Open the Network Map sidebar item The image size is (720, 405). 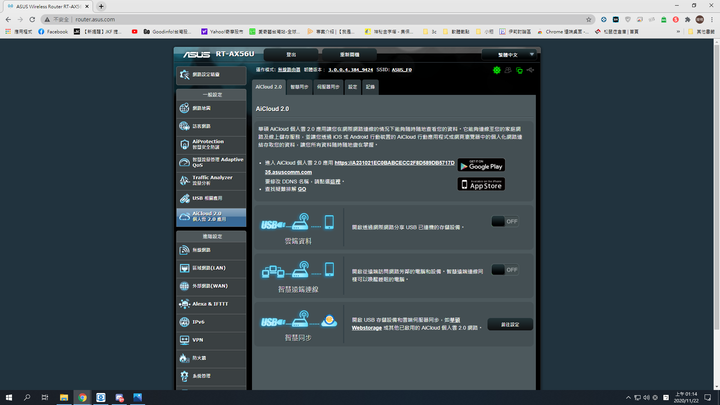211,108
